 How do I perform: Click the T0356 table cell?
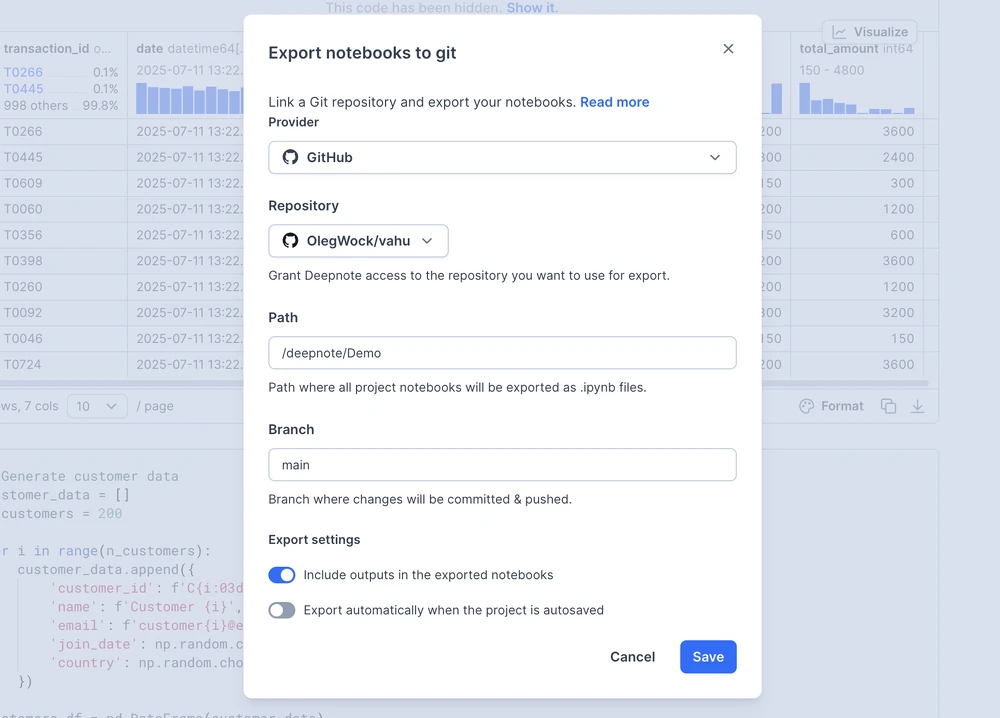coord(63,235)
